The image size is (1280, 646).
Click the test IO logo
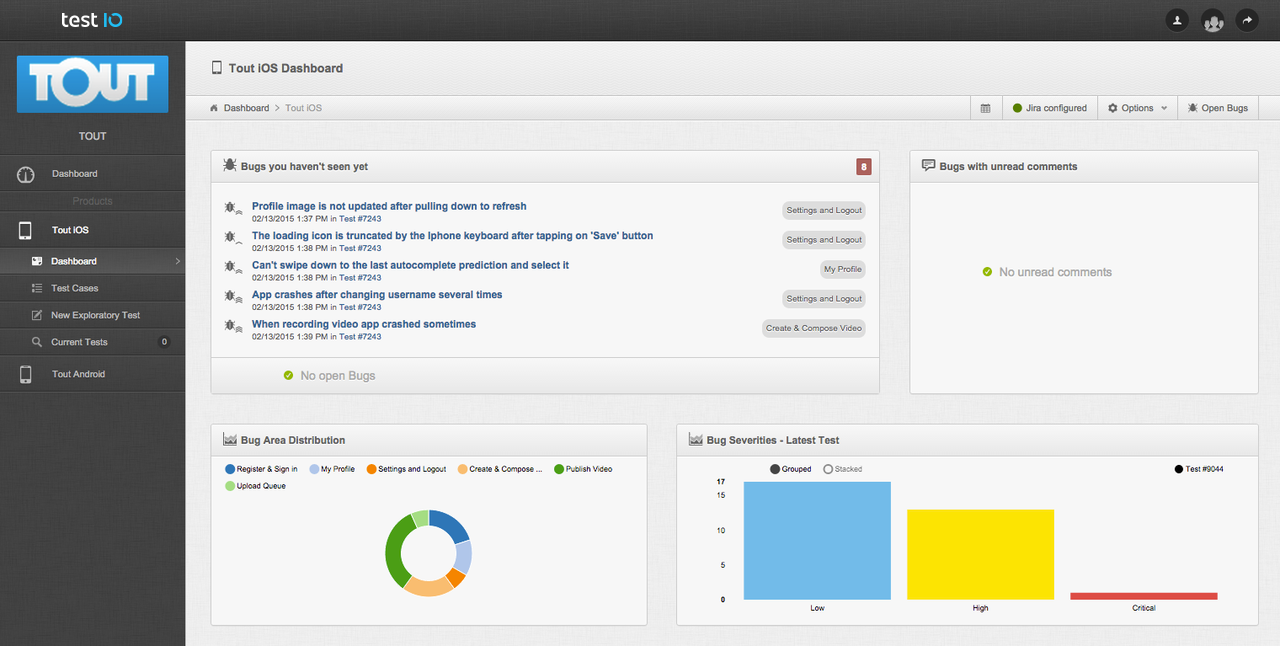click(92, 20)
